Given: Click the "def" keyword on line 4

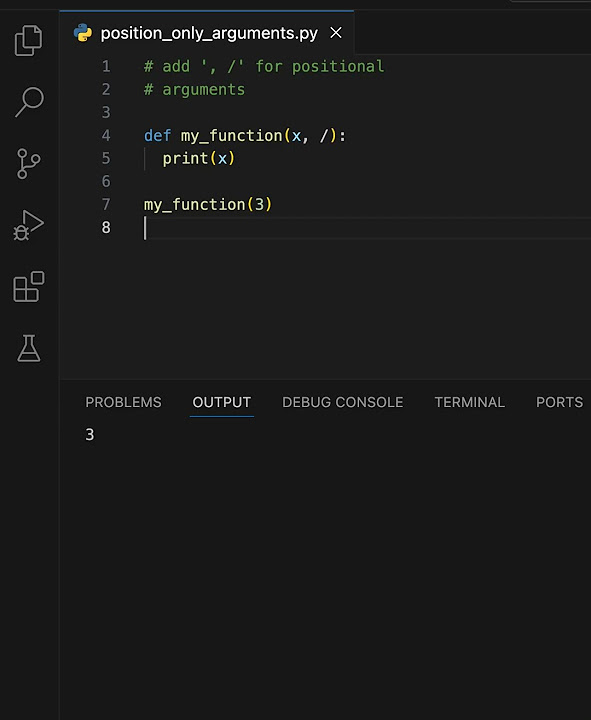Looking at the screenshot, I should tap(158, 135).
